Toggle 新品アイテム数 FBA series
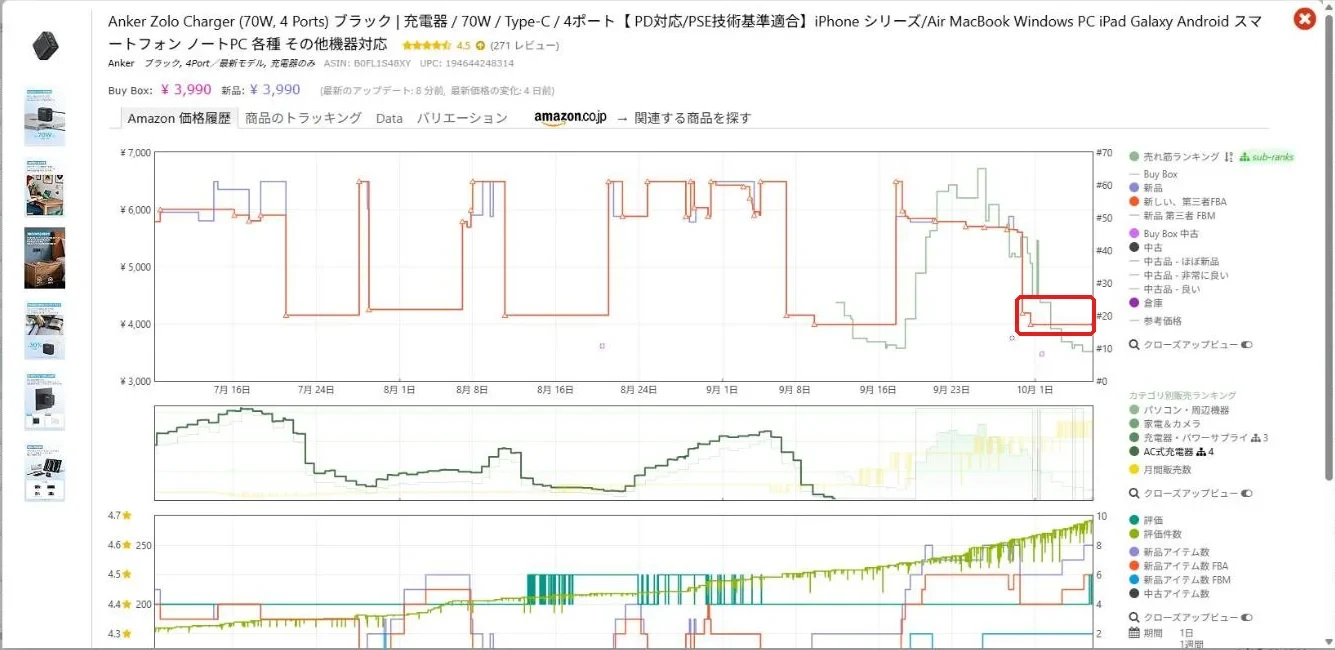This screenshot has width=1335, height=650. [x=1179, y=566]
